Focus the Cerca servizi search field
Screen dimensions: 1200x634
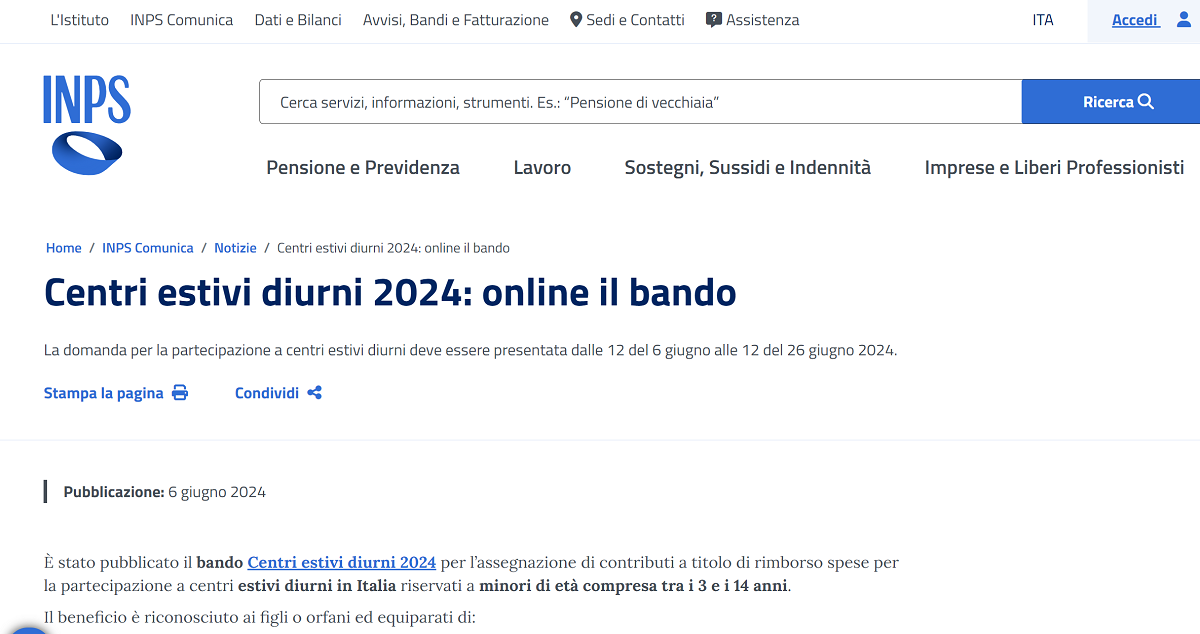[x=640, y=102]
